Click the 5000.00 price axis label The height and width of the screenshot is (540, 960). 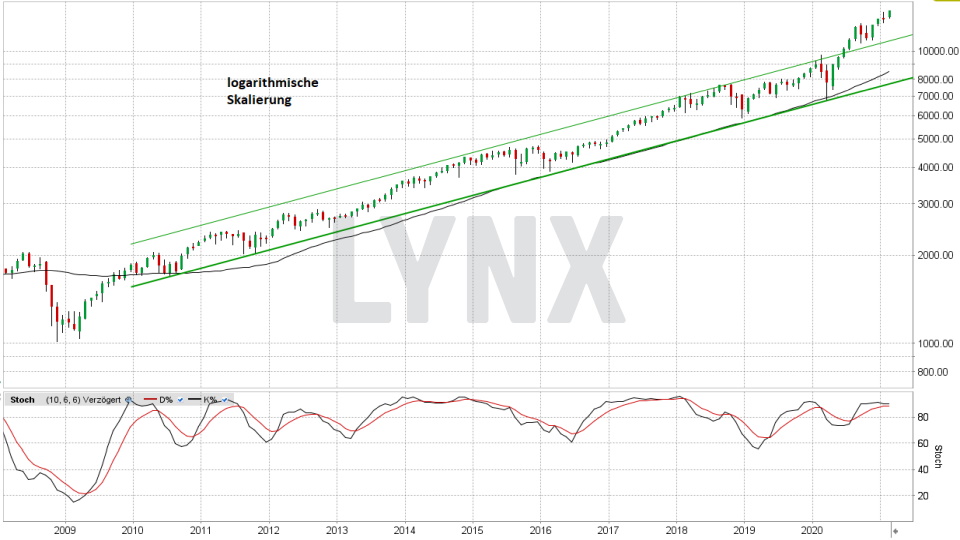(x=935, y=139)
